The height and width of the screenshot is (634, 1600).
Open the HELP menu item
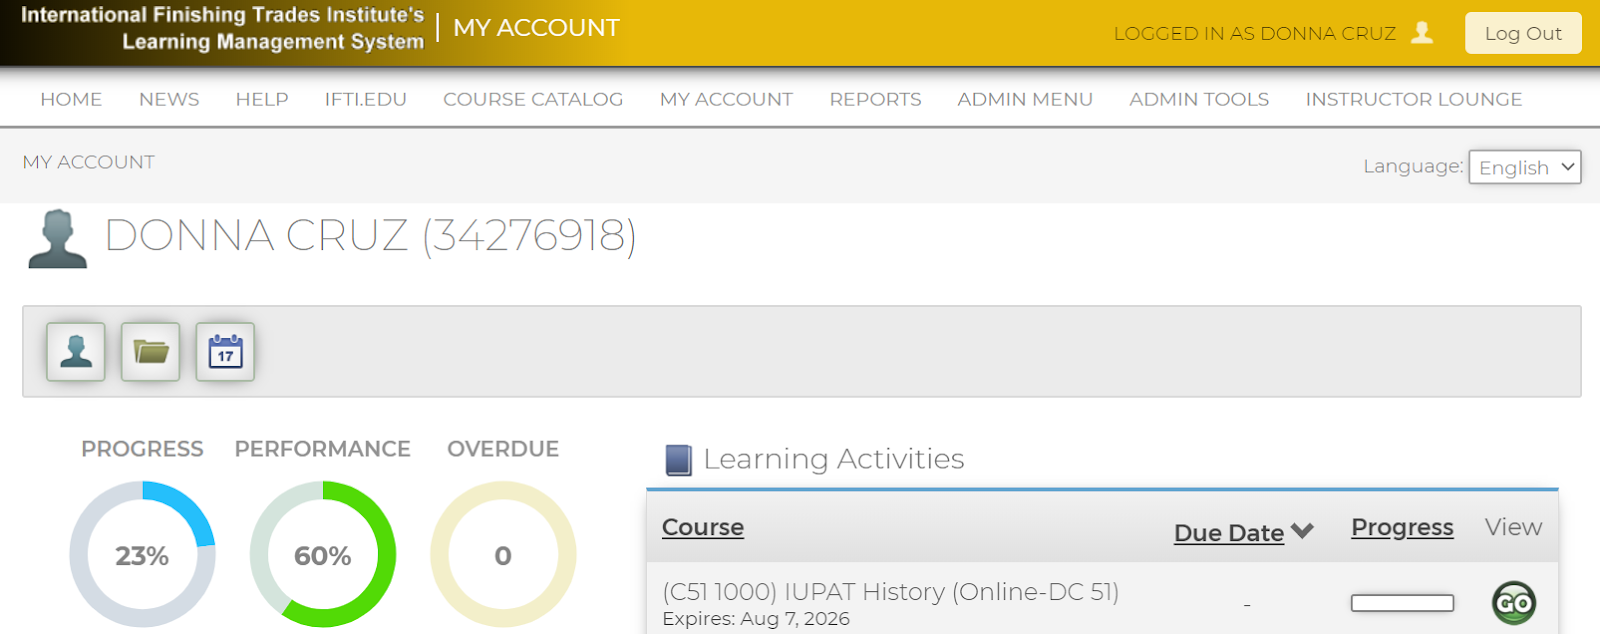[262, 99]
